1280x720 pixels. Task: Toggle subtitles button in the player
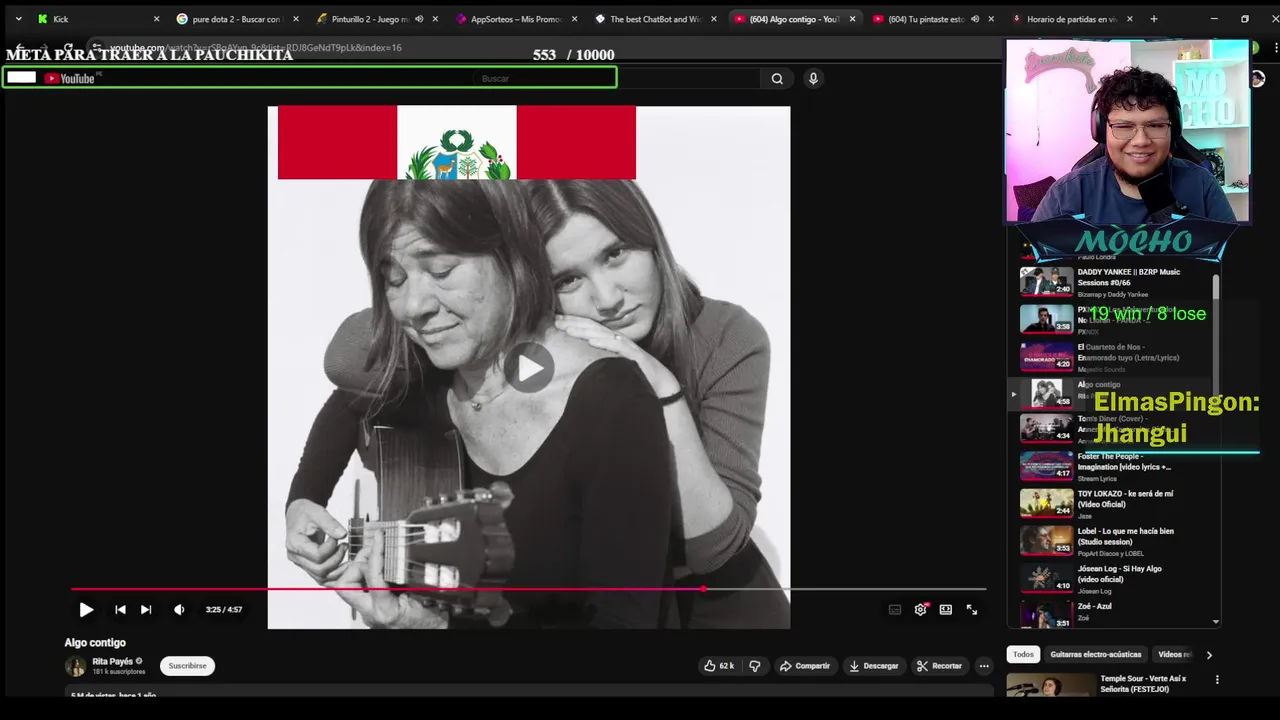[895, 609]
